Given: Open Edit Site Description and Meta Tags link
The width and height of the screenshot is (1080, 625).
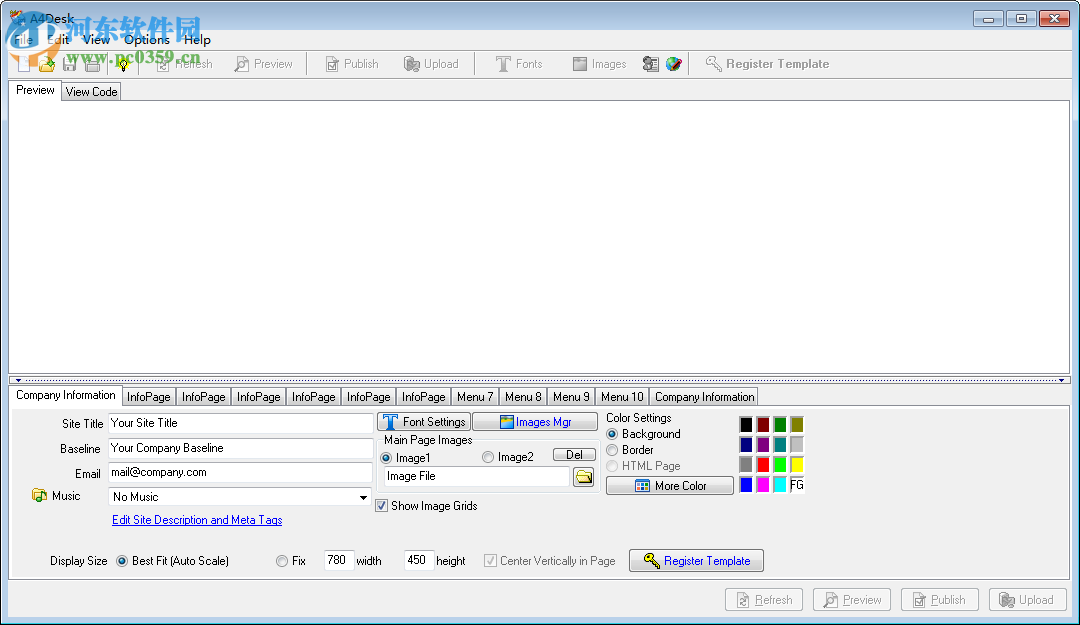Looking at the screenshot, I should coord(197,520).
